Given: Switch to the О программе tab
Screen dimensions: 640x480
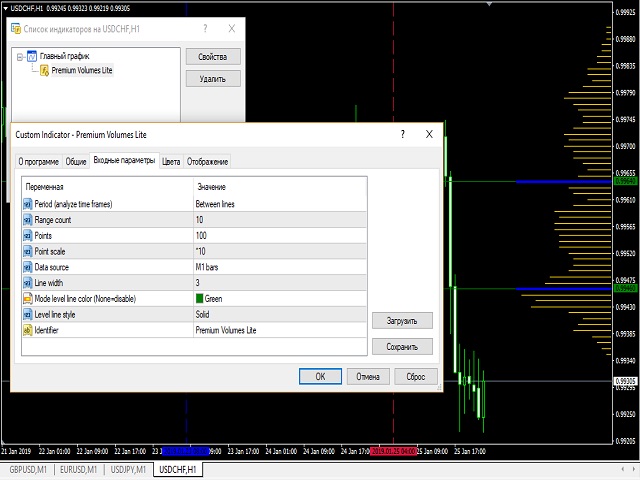Looking at the screenshot, I should [38, 162].
